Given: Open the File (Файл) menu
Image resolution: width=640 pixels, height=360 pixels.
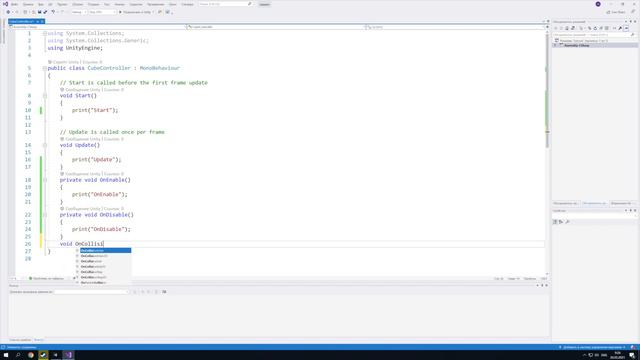Looking at the screenshot, I should [x=14, y=4].
